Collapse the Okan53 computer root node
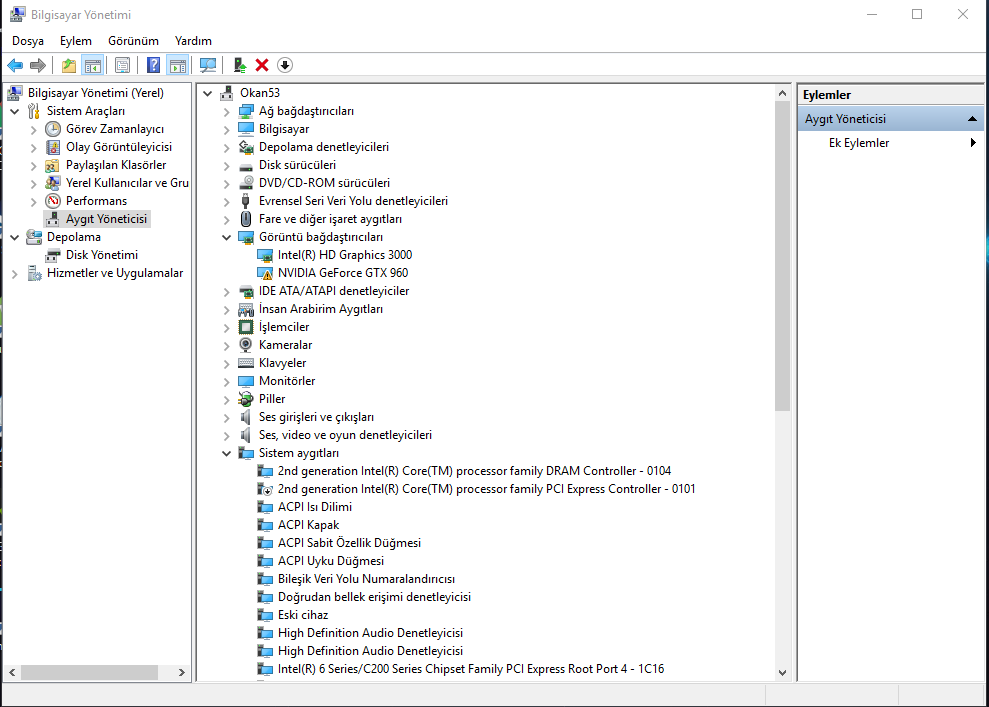 pos(208,93)
